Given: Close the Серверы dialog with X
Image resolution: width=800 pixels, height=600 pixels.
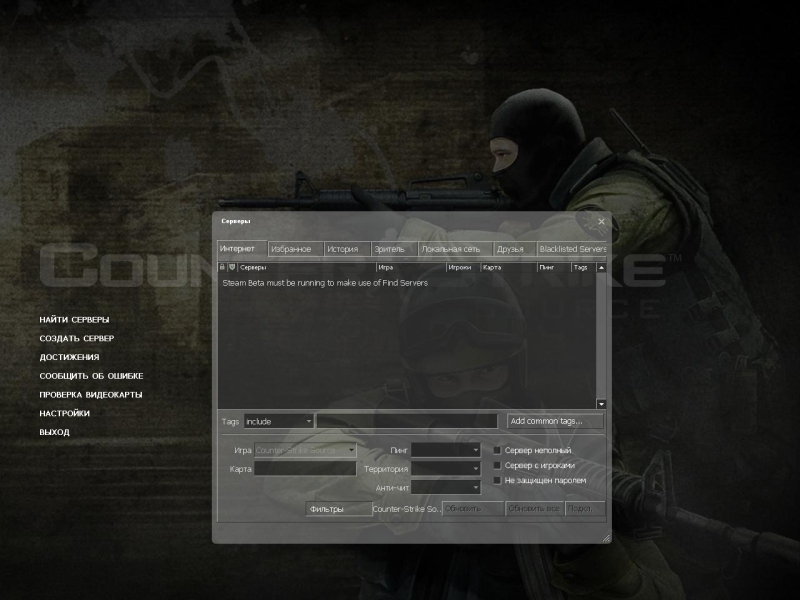Looking at the screenshot, I should [601, 221].
